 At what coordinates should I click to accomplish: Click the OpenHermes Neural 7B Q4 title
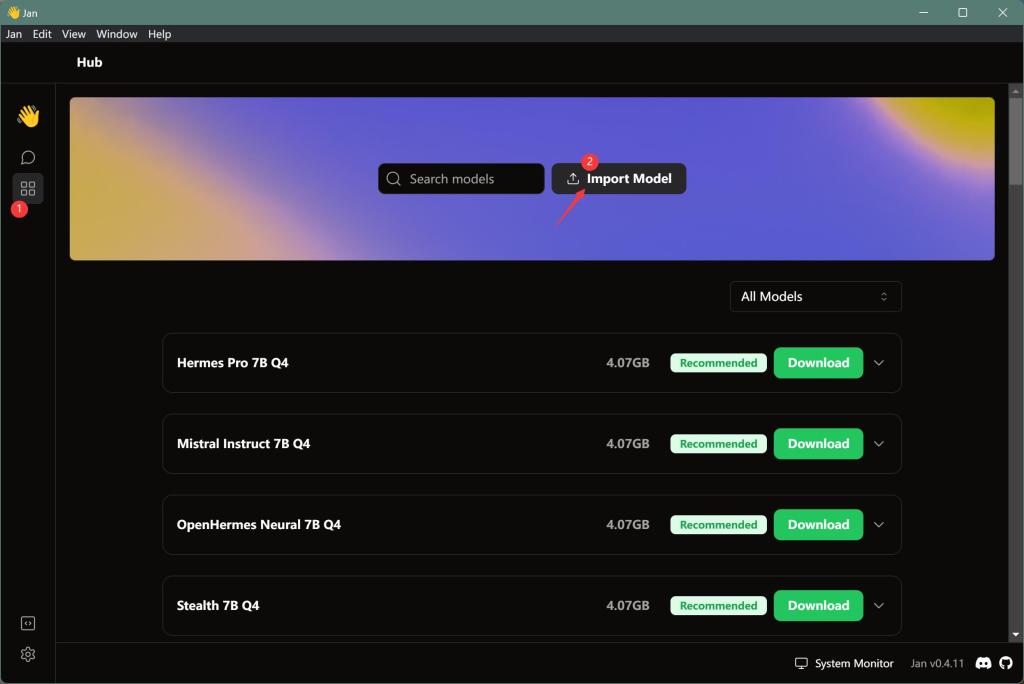259,525
